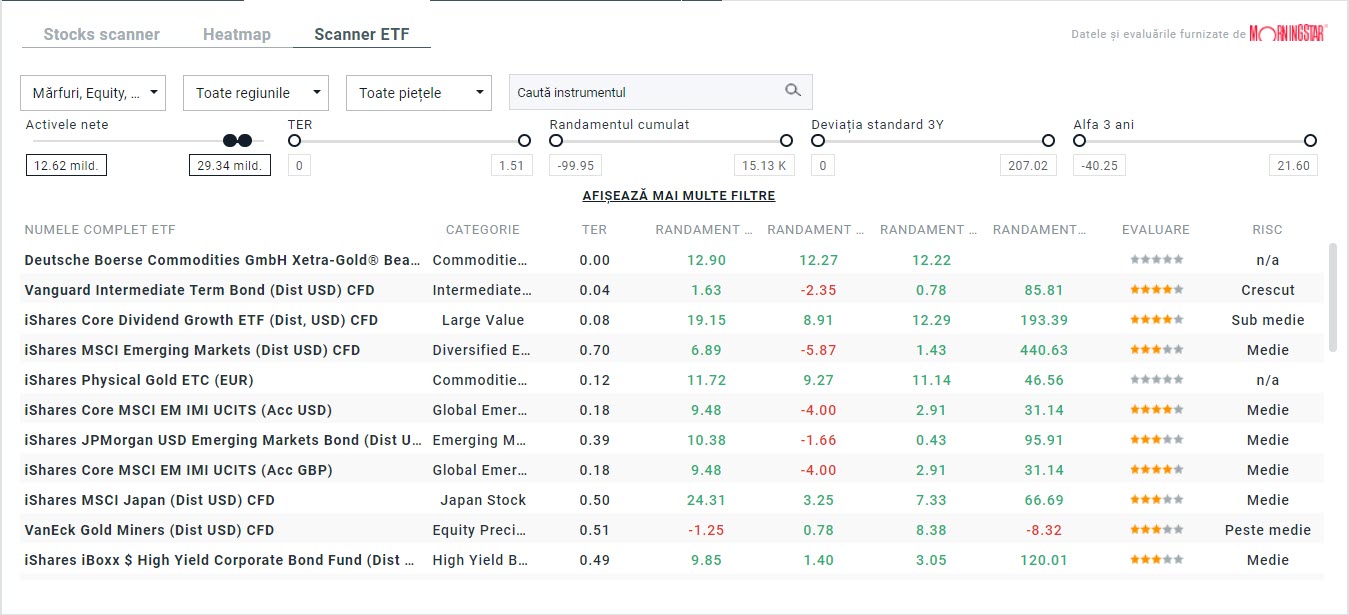Sort the table by TER column

pyautogui.click(x=594, y=229)
